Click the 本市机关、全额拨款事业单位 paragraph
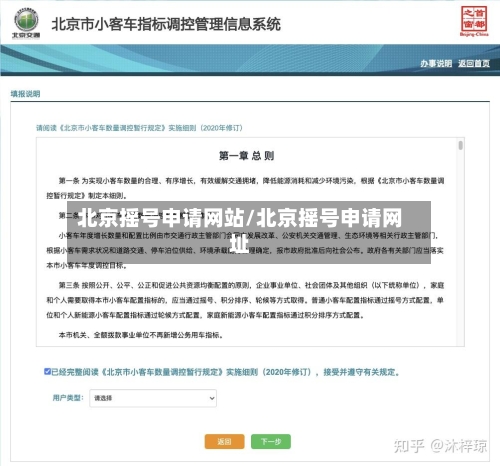This screenshot has height=466, width=500. click(141, 335)
